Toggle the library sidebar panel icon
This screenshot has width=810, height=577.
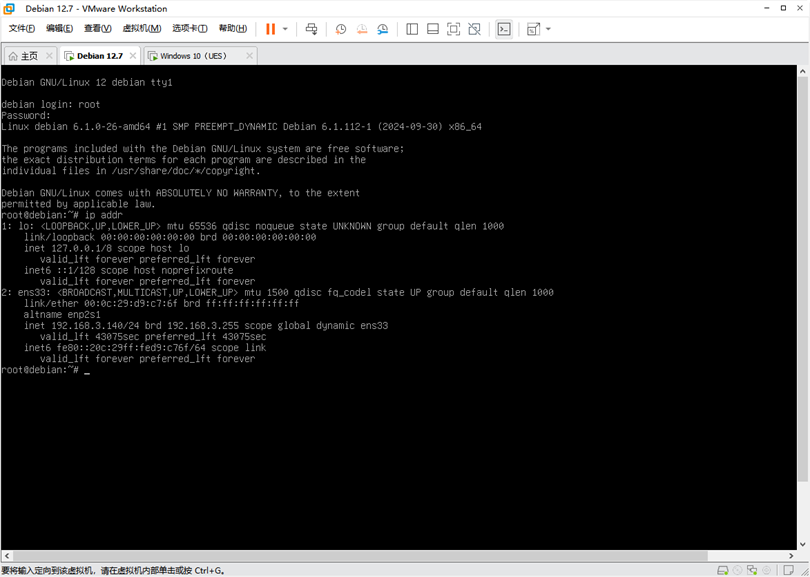pyautogui.click(x=412, y=29)
